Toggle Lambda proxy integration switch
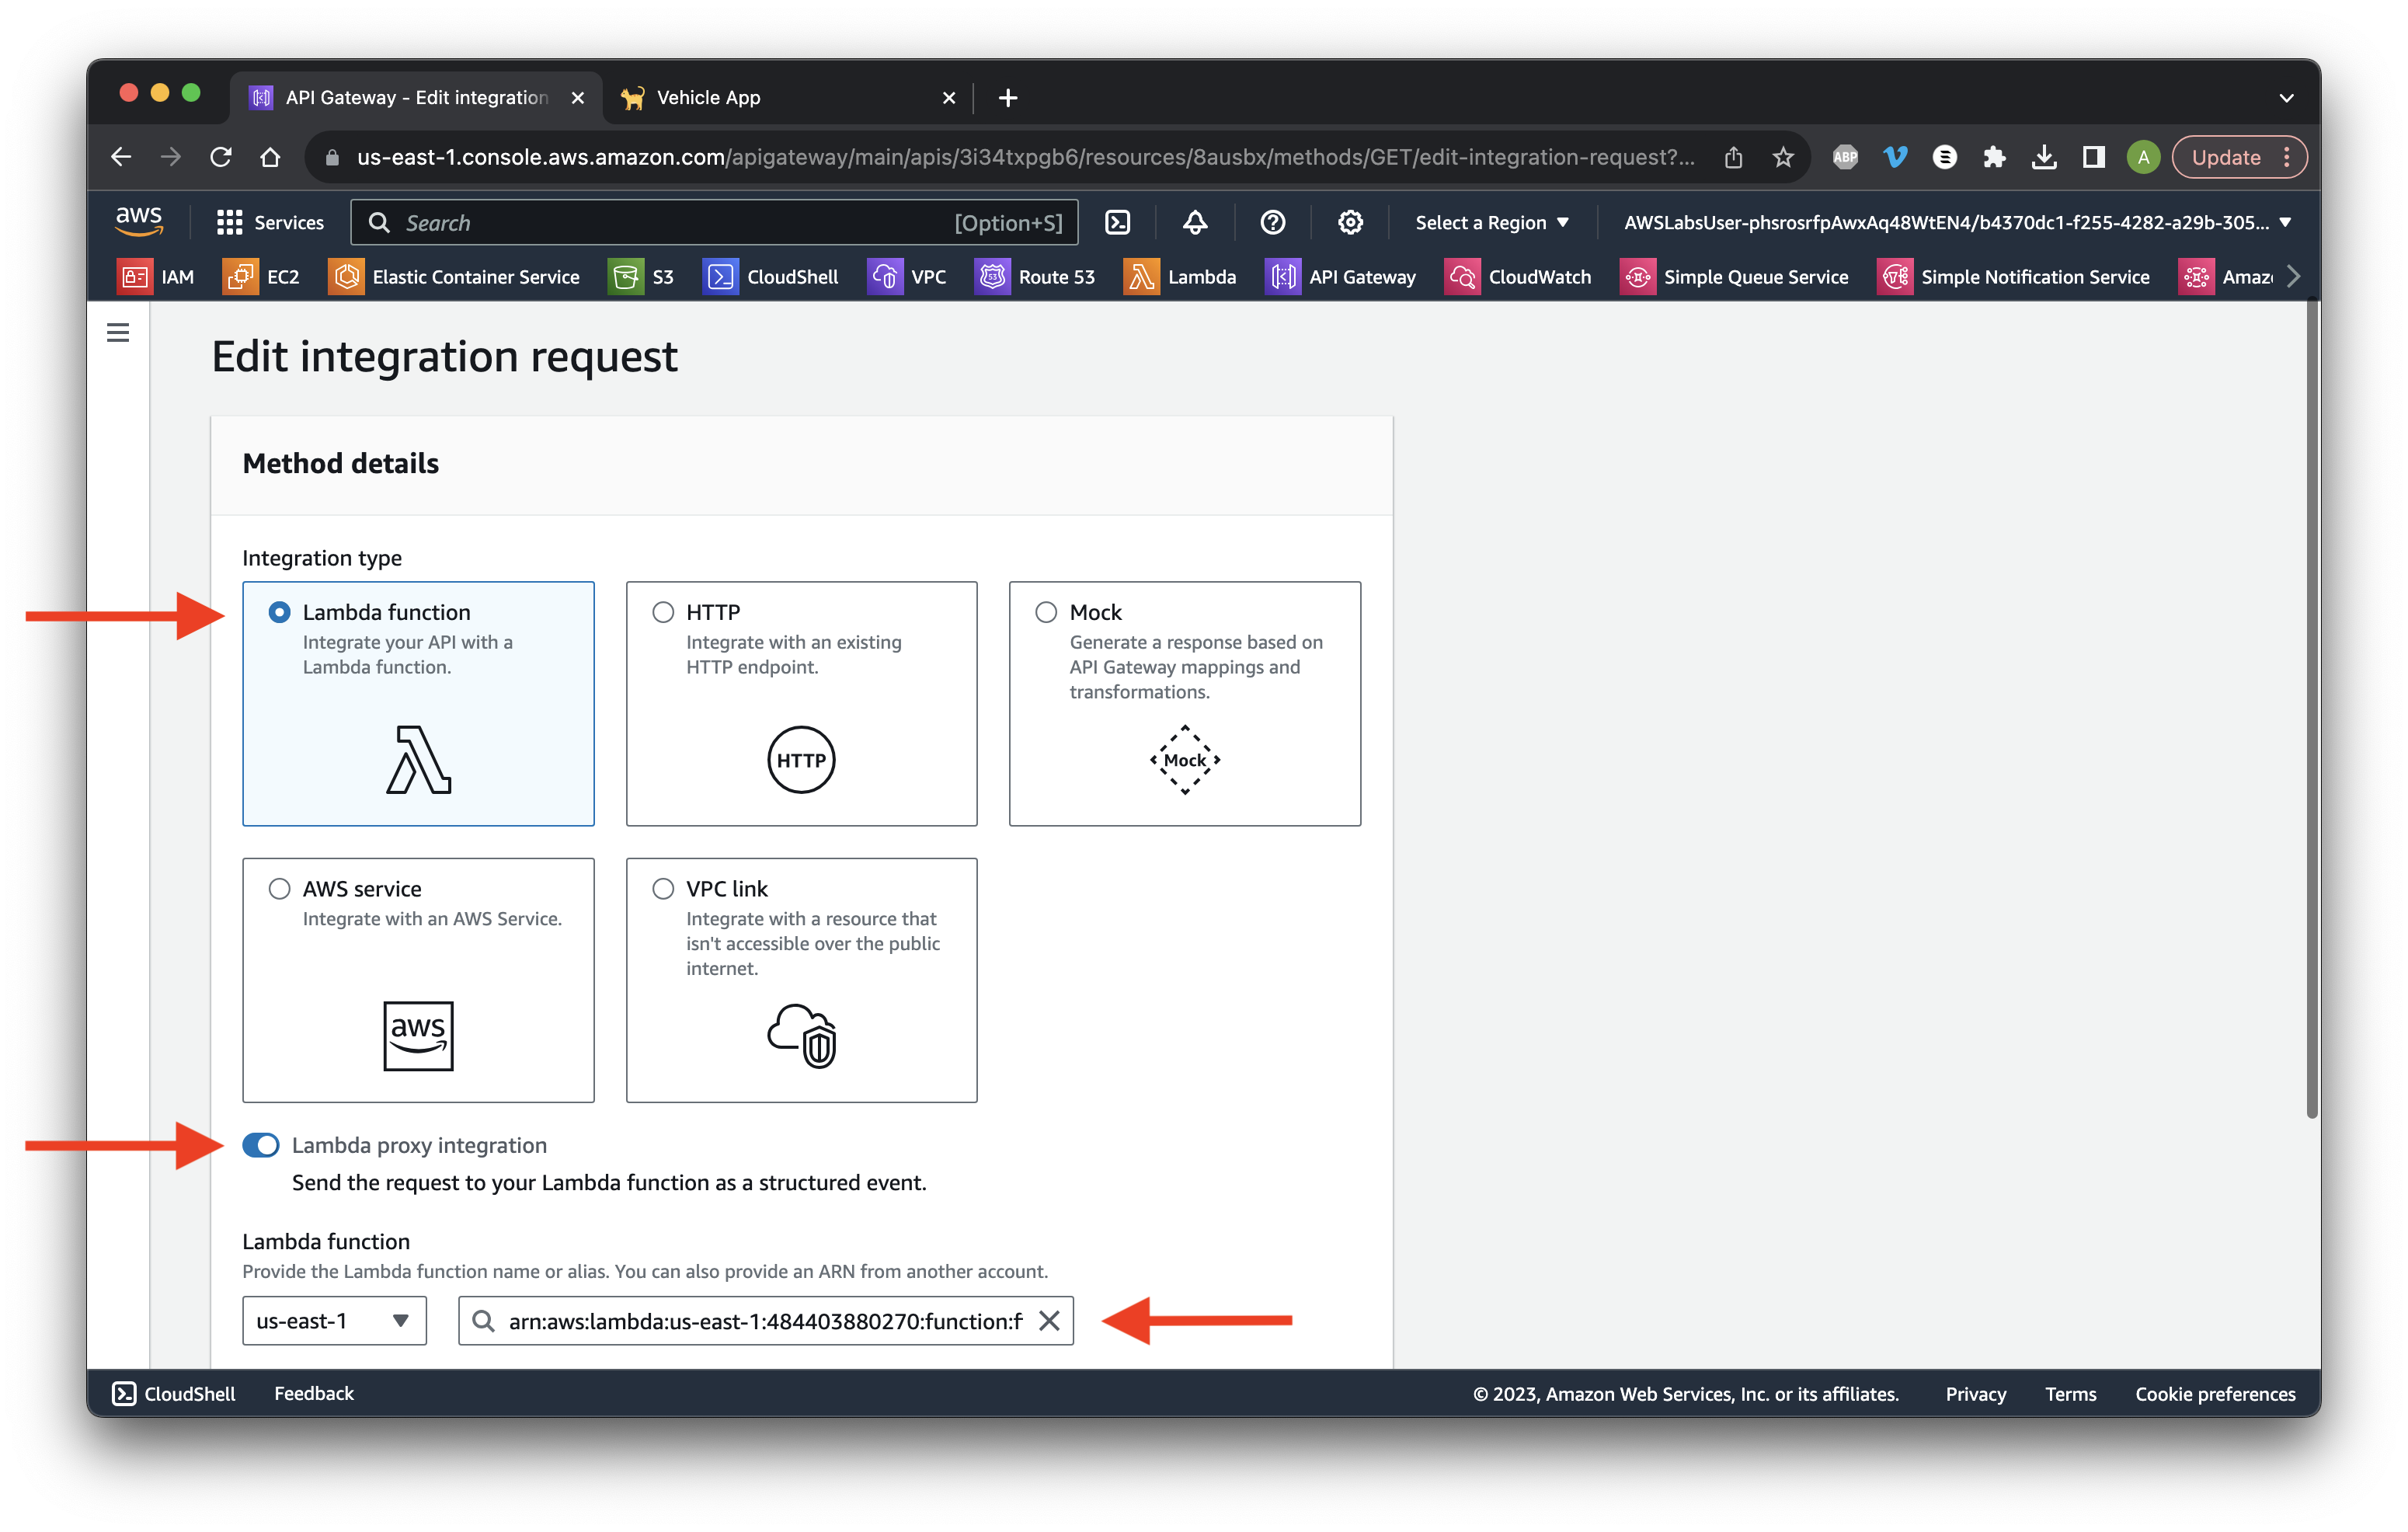The image size is (2408, 1532). (261, 1145)
